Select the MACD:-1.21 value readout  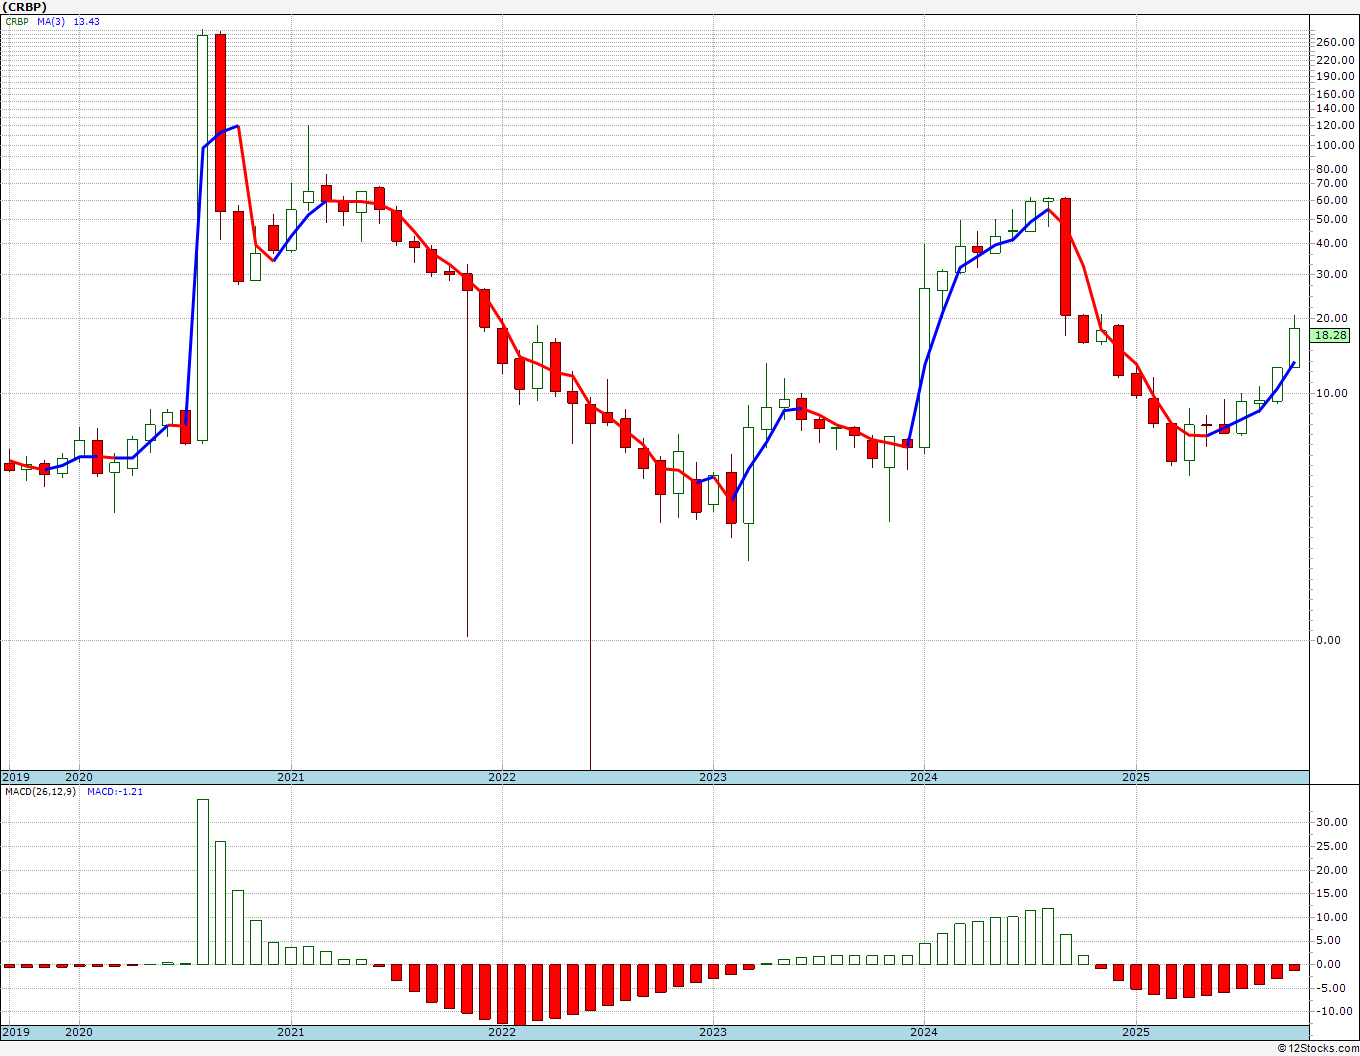[115, 792]
